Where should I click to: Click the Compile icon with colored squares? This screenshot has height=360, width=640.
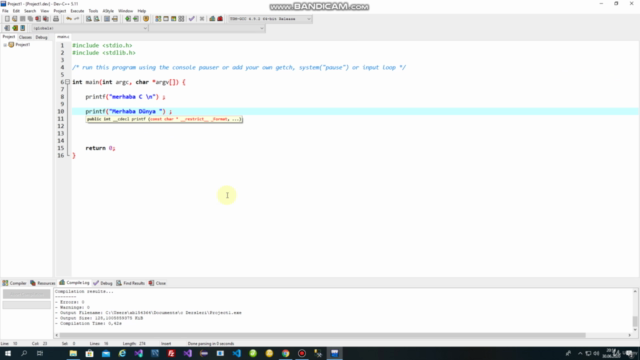click(158, 19)
